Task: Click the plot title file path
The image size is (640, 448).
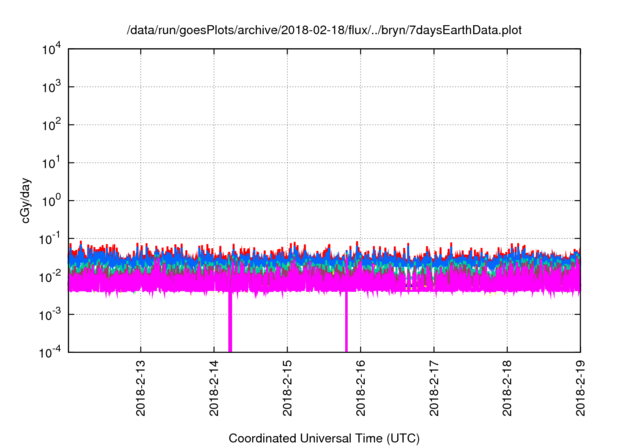Action: point(324,30)
